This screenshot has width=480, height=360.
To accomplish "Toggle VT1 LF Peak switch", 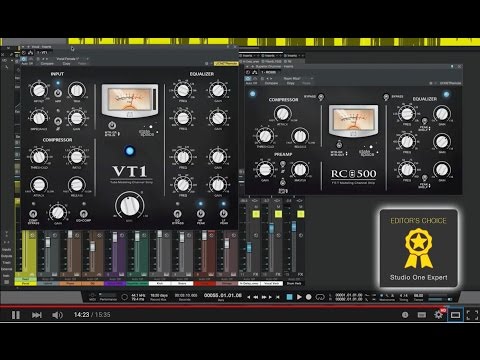I will pos(224,214).
